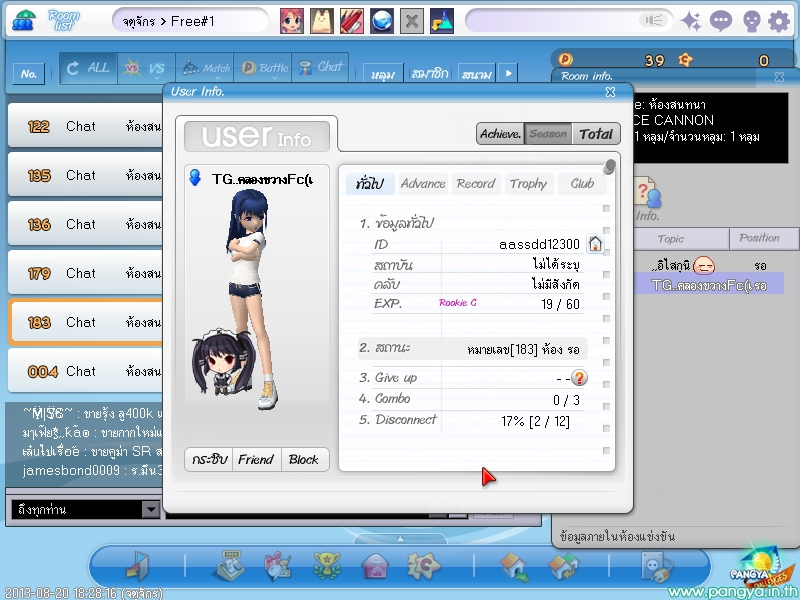800x600 pixels.
Task: Switch to the Trophy tab in User Info
Action: click(528, 184)
